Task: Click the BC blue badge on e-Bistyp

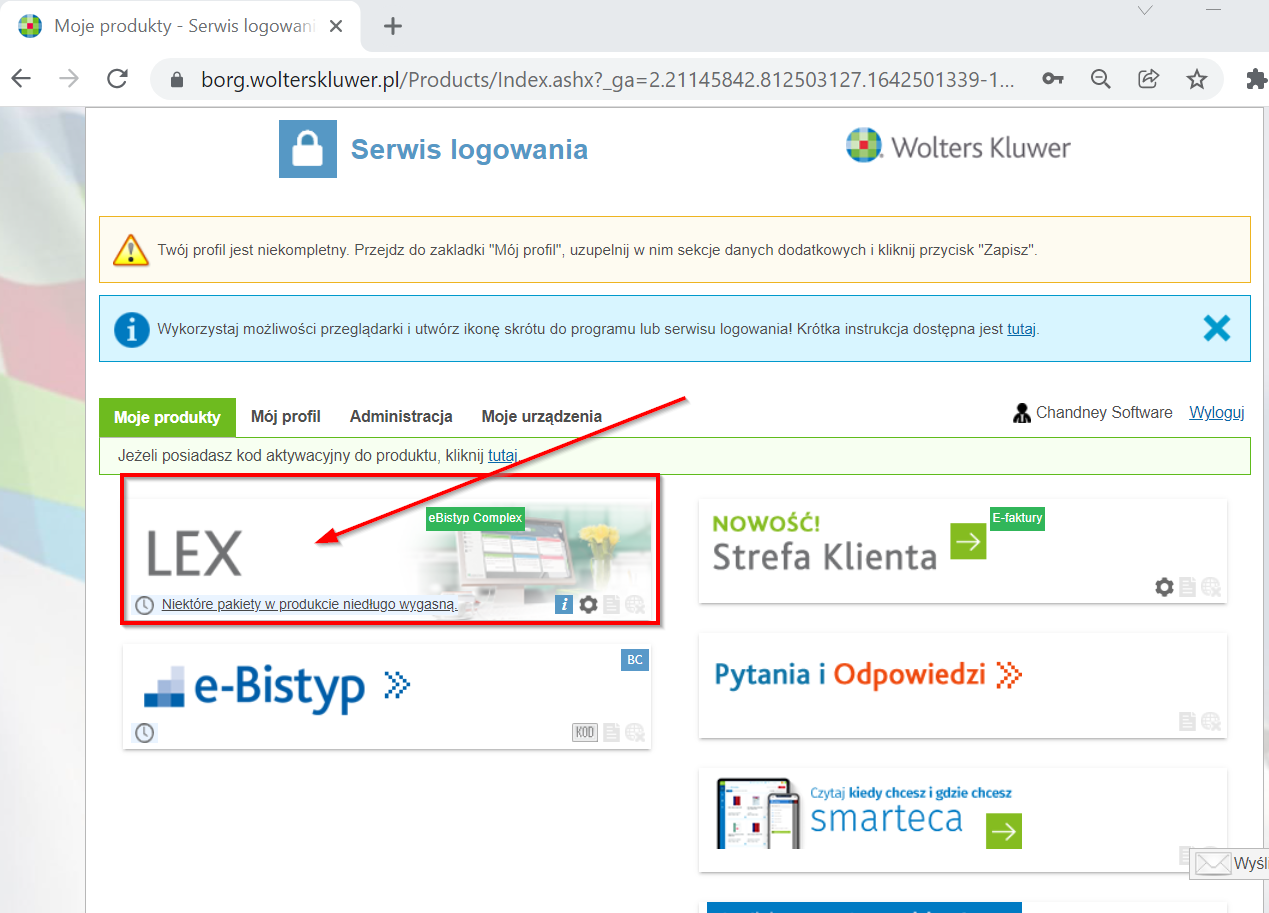Action: pos(635,660)
